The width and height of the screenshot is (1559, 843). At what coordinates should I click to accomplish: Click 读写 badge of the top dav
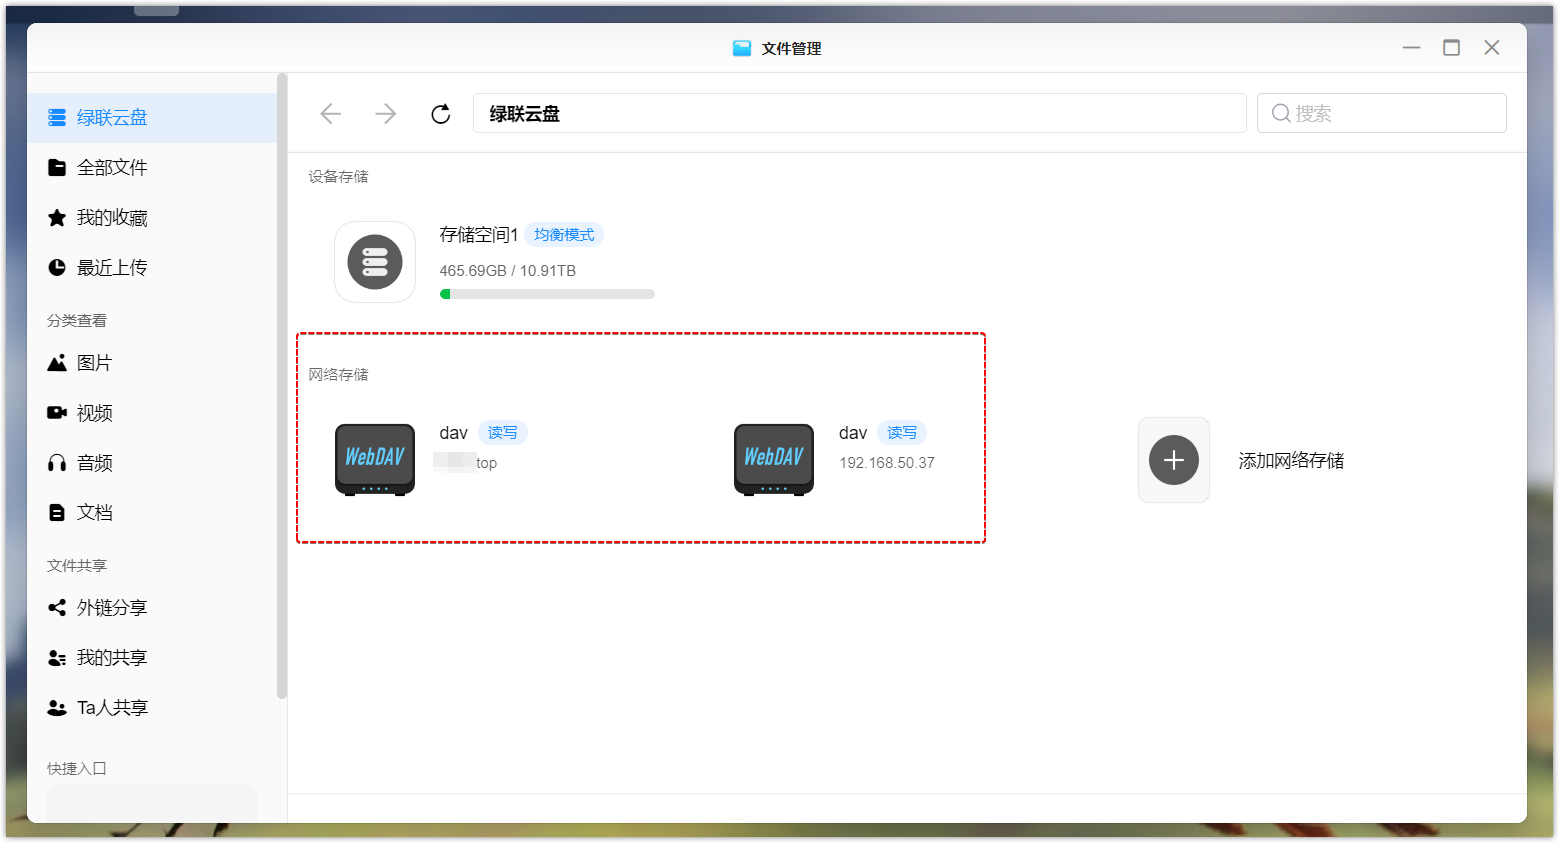(503, 433)
